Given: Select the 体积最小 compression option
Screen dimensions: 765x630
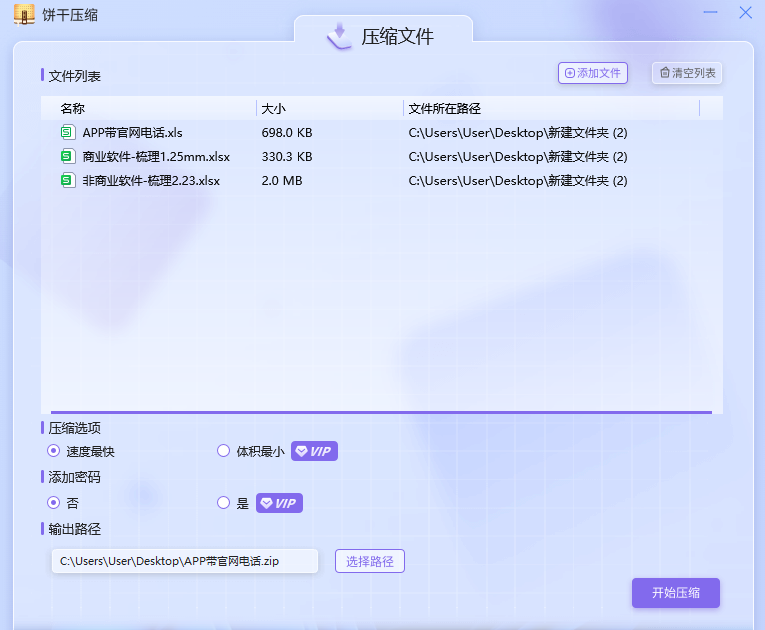Looking at the screenshot, I should point(224,451).
